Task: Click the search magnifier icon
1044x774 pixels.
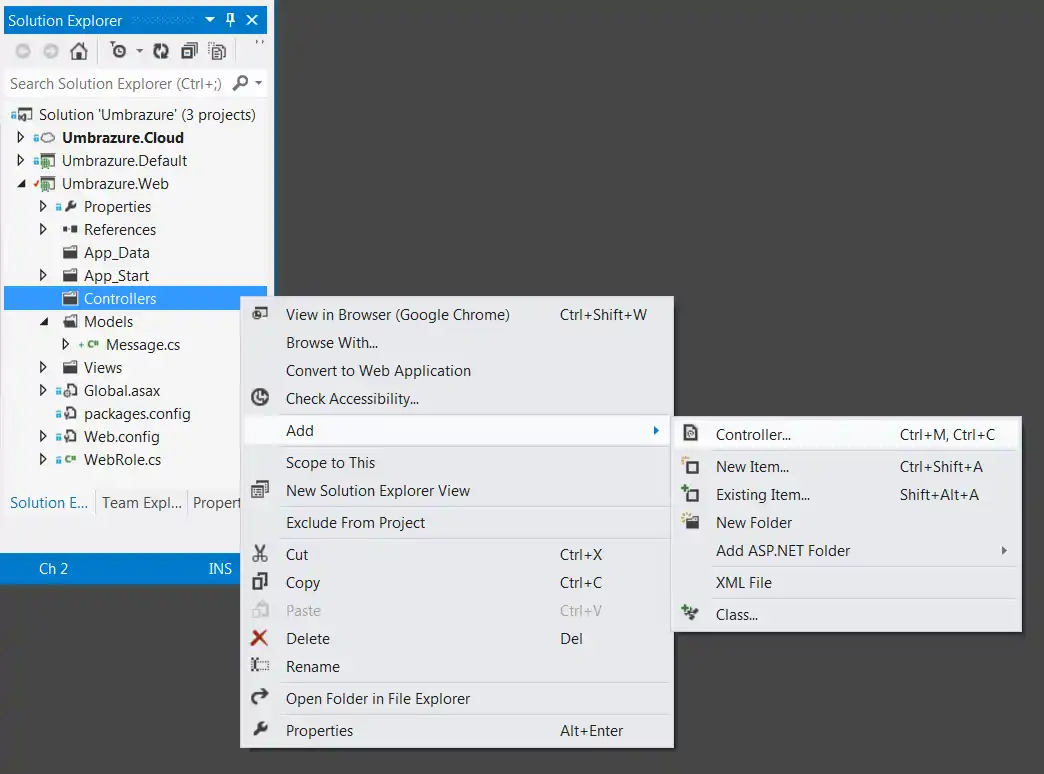Action: coord(240,83)
